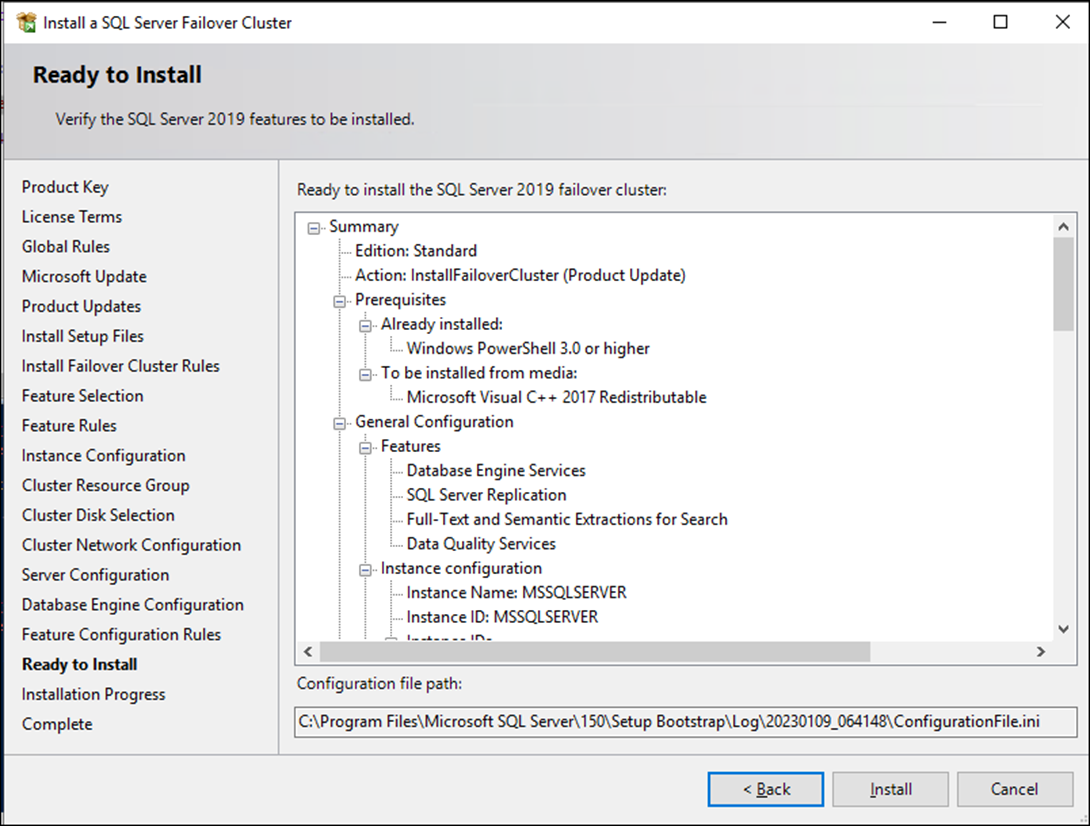Viewport: 1090px width, 826px height.
Task: Click the vertical scrollbar up arrow
Action: pyautogui.click(x=1063, y=227)
